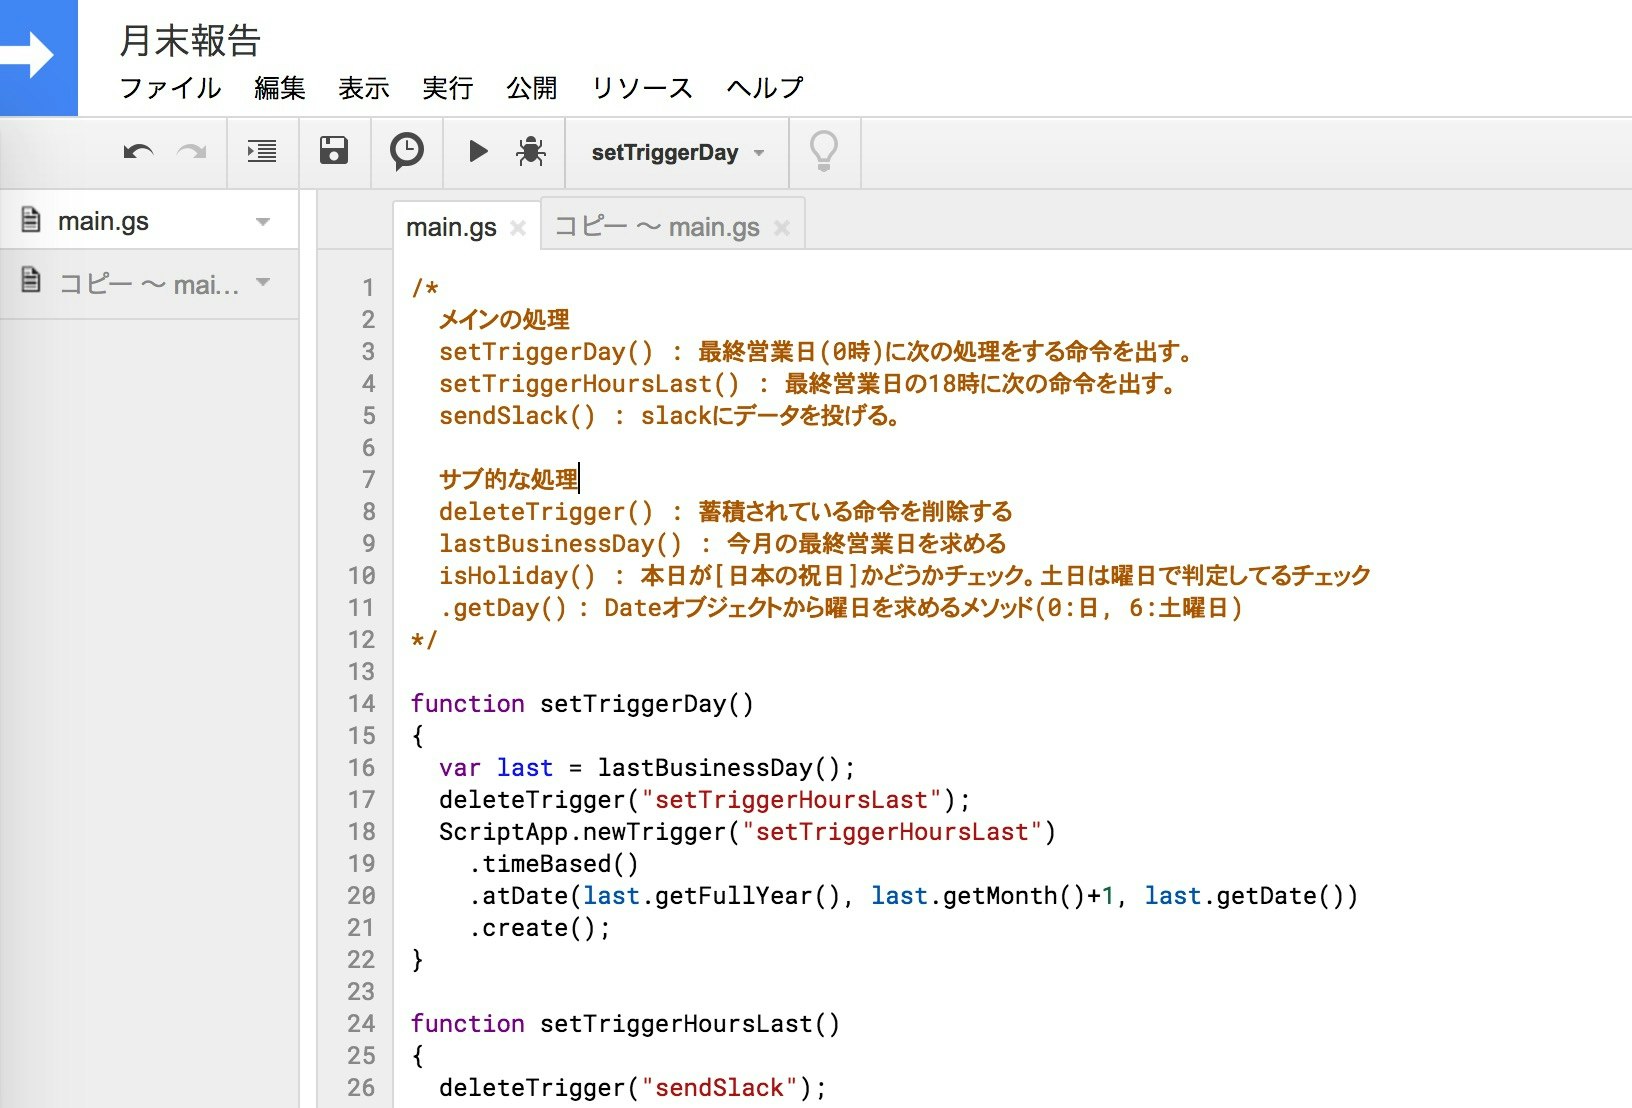Click the sendSlack() : slackにデータを投げる comment
The height and width of the screenshot is (1108, 1632).
[x=669, y=416]
